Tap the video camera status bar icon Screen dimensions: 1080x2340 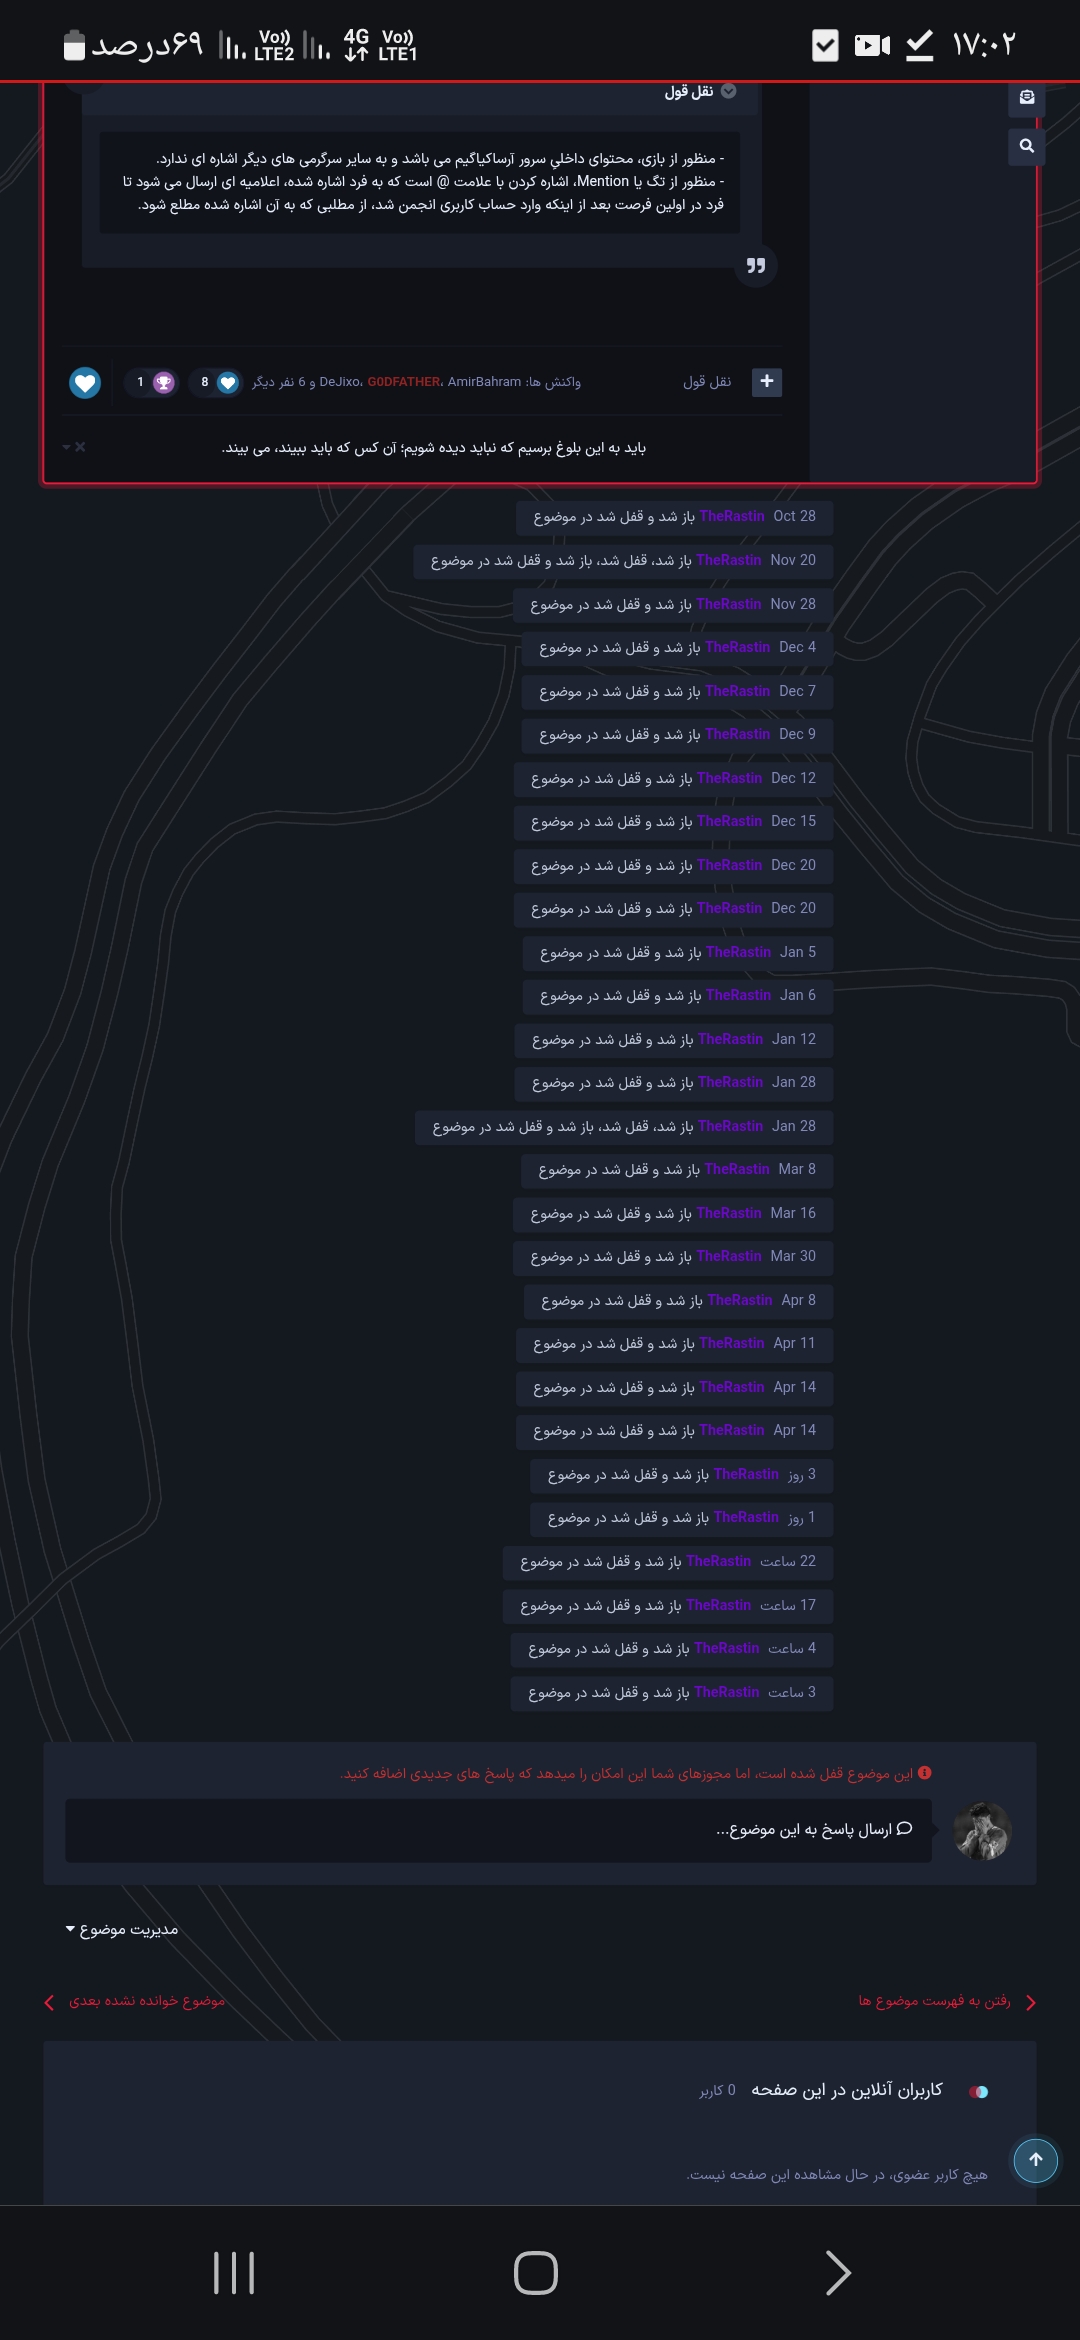click(872, 46)
